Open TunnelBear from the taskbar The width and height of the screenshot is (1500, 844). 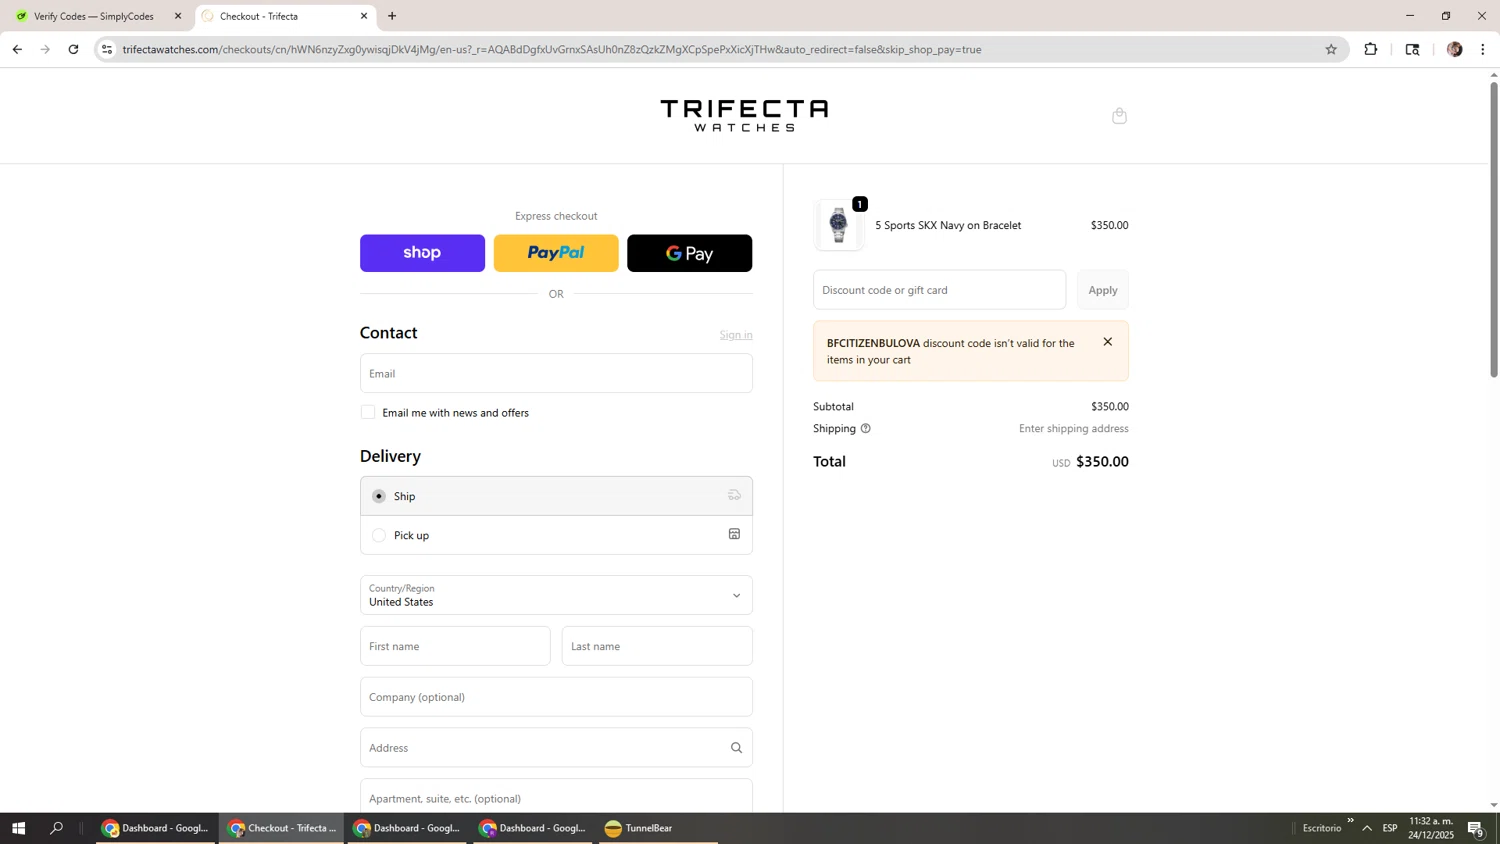point(658,828)
